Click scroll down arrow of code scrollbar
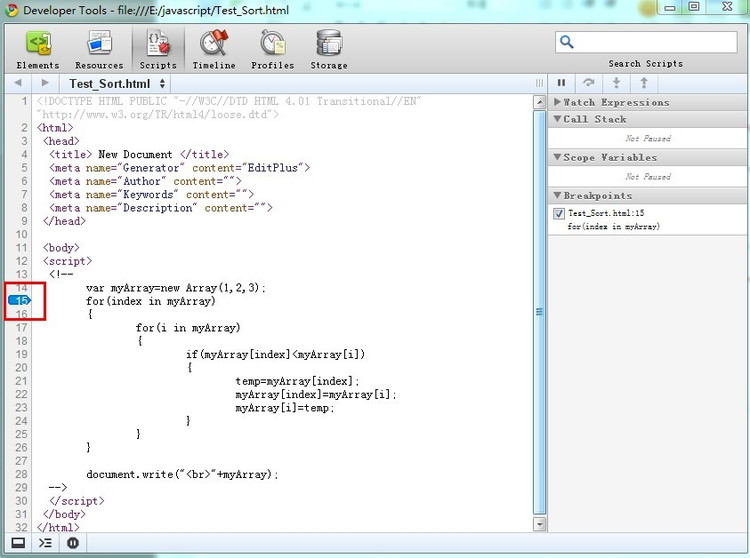 (x=540, y=524)
